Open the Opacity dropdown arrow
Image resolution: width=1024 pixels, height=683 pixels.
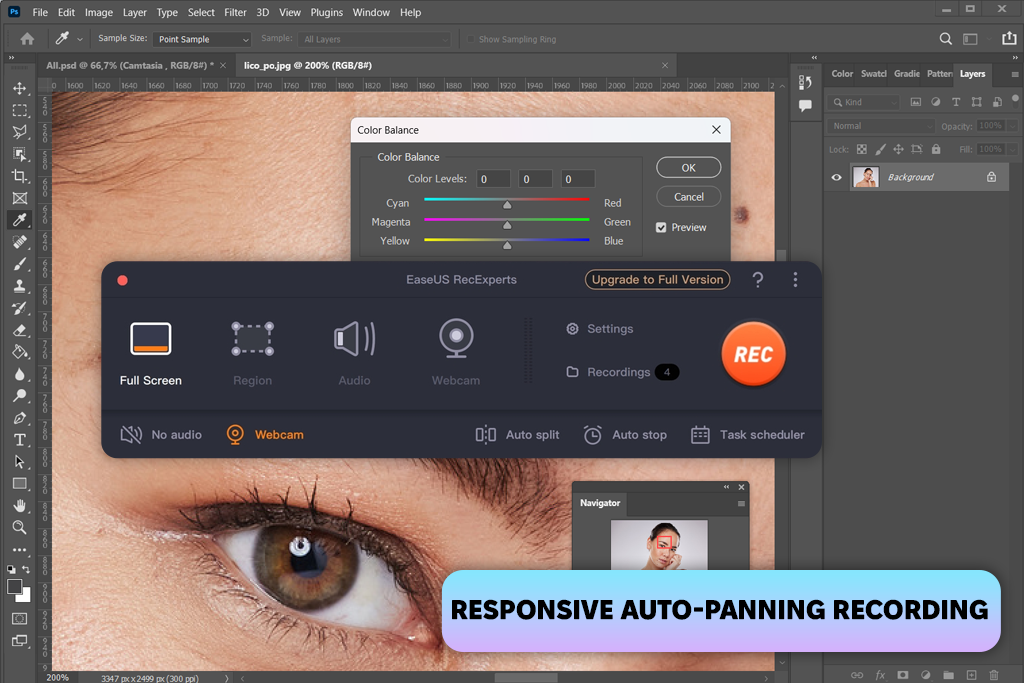(x=1012, y=126)
